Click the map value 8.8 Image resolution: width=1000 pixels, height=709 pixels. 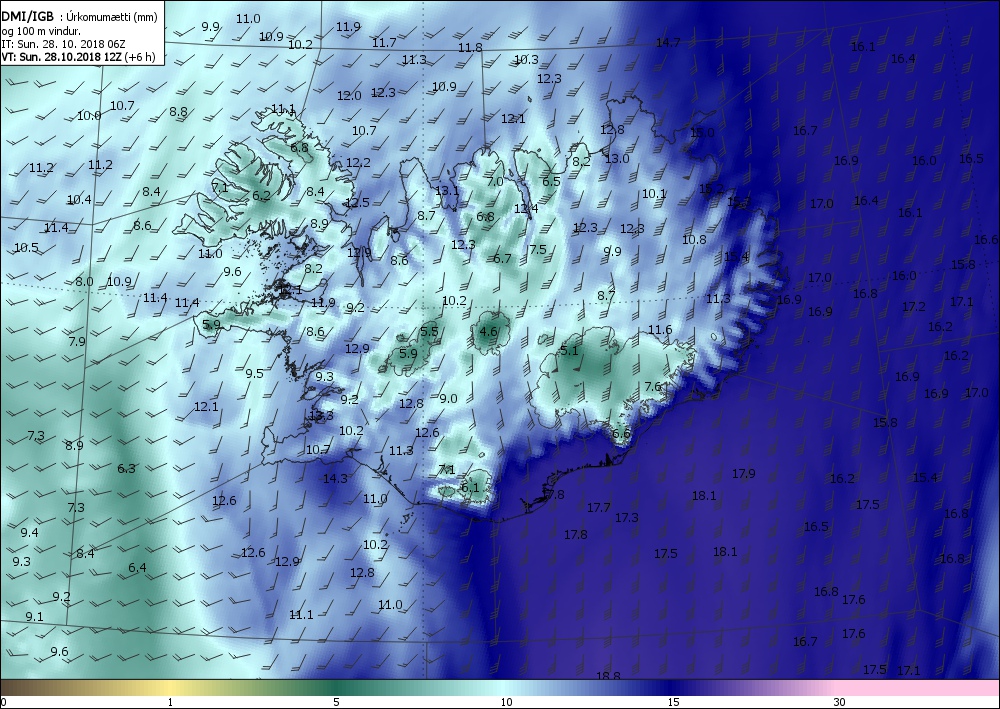179,112
